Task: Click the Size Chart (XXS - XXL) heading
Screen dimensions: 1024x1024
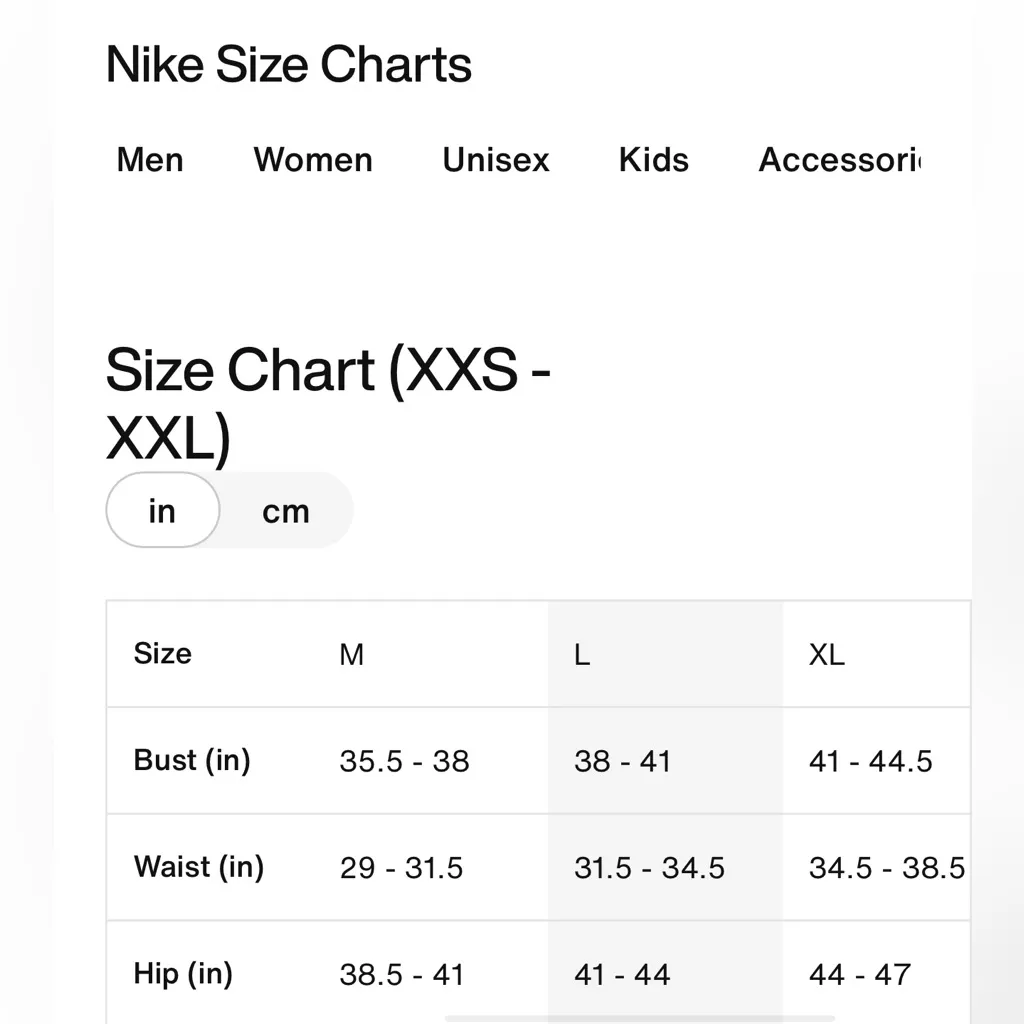Action: tap(328, 403)
